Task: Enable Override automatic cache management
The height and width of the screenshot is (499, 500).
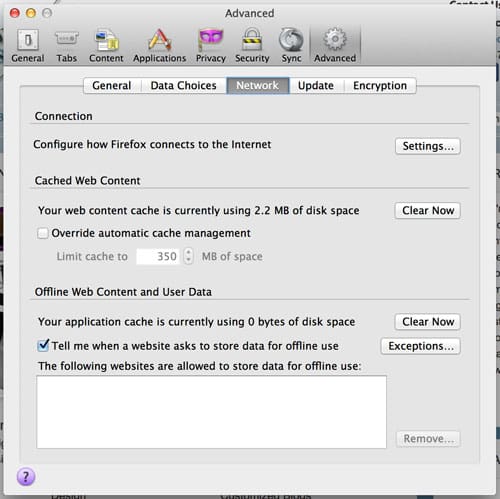Action: [43, 233]
